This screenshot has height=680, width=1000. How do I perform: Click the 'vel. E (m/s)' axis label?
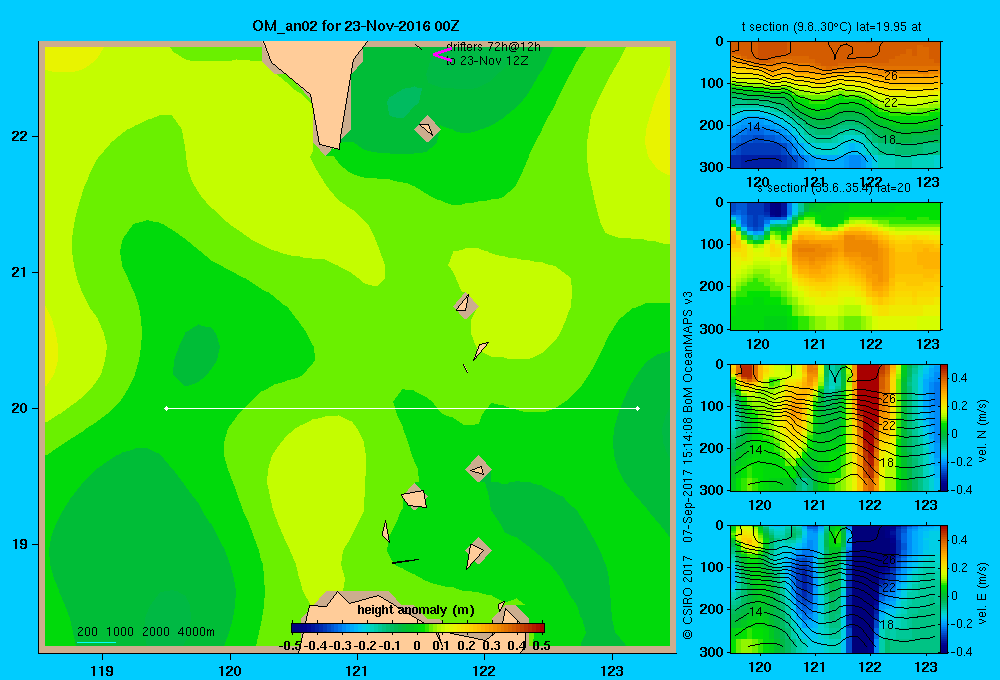tap(983, 593)
